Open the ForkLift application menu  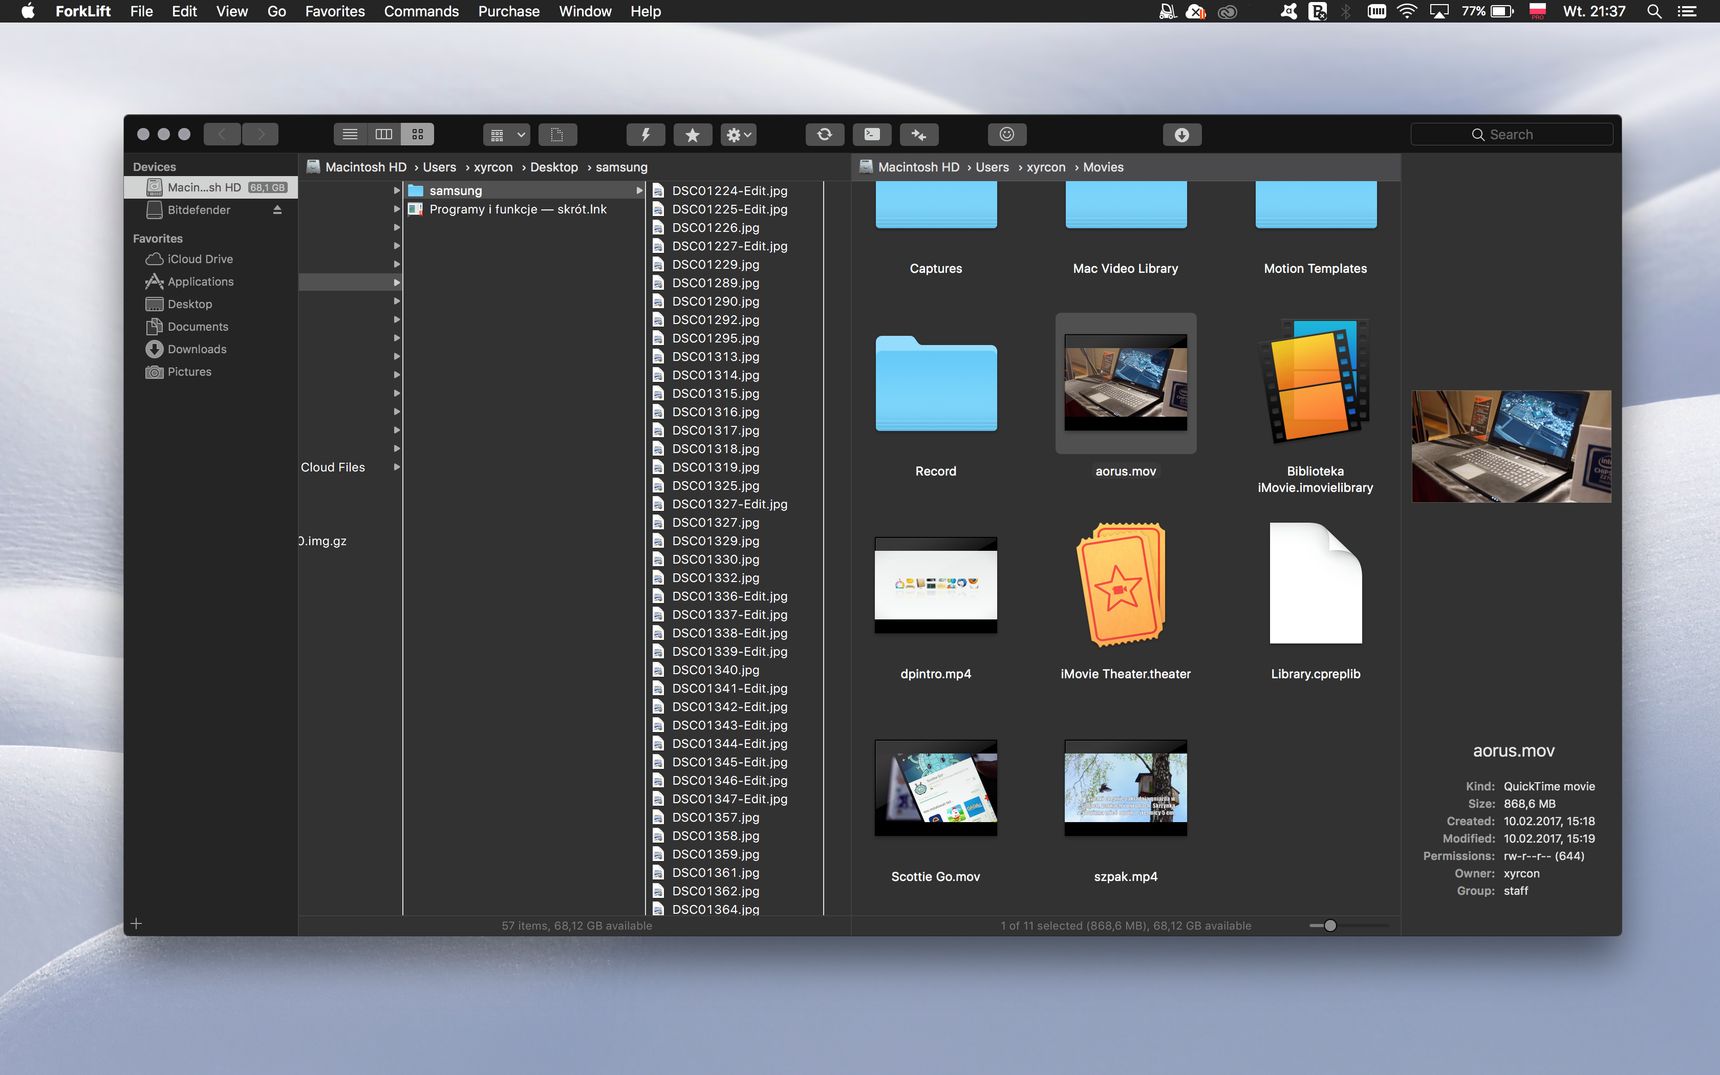tap(83, 11)
